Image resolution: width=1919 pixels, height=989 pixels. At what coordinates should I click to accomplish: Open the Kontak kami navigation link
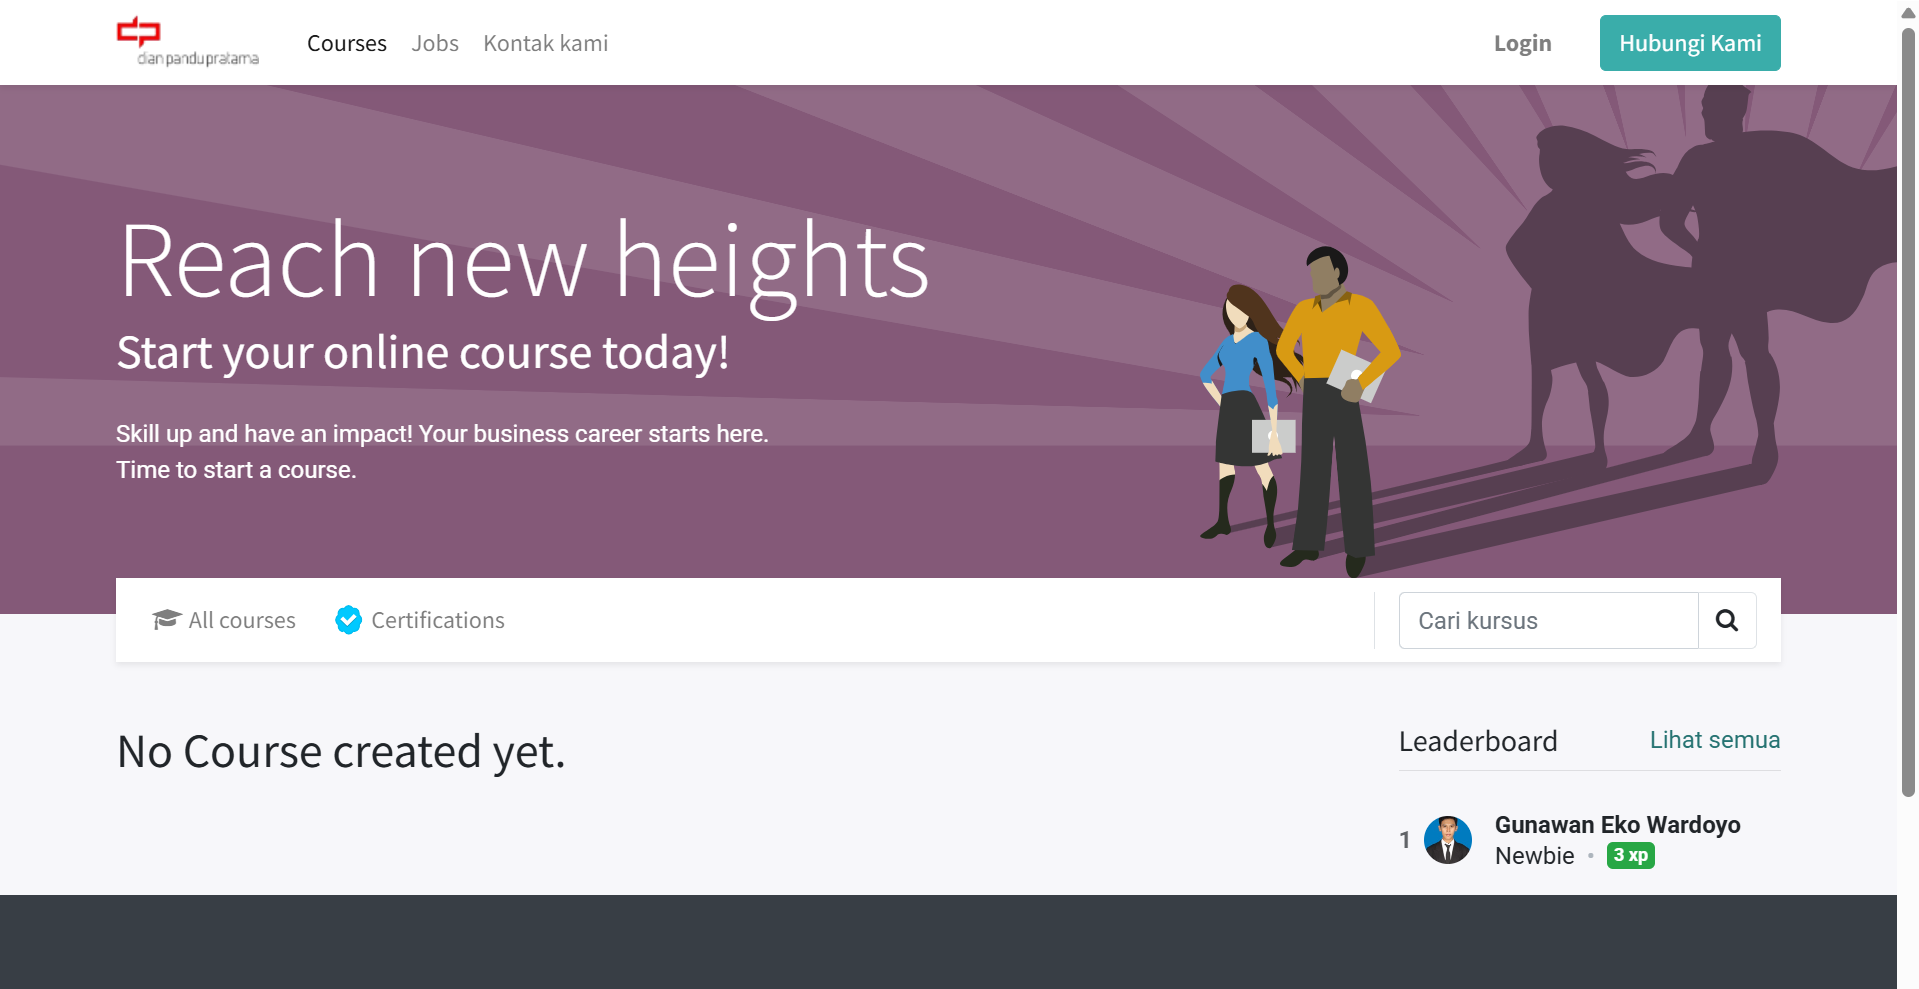[x=545, y=44]
